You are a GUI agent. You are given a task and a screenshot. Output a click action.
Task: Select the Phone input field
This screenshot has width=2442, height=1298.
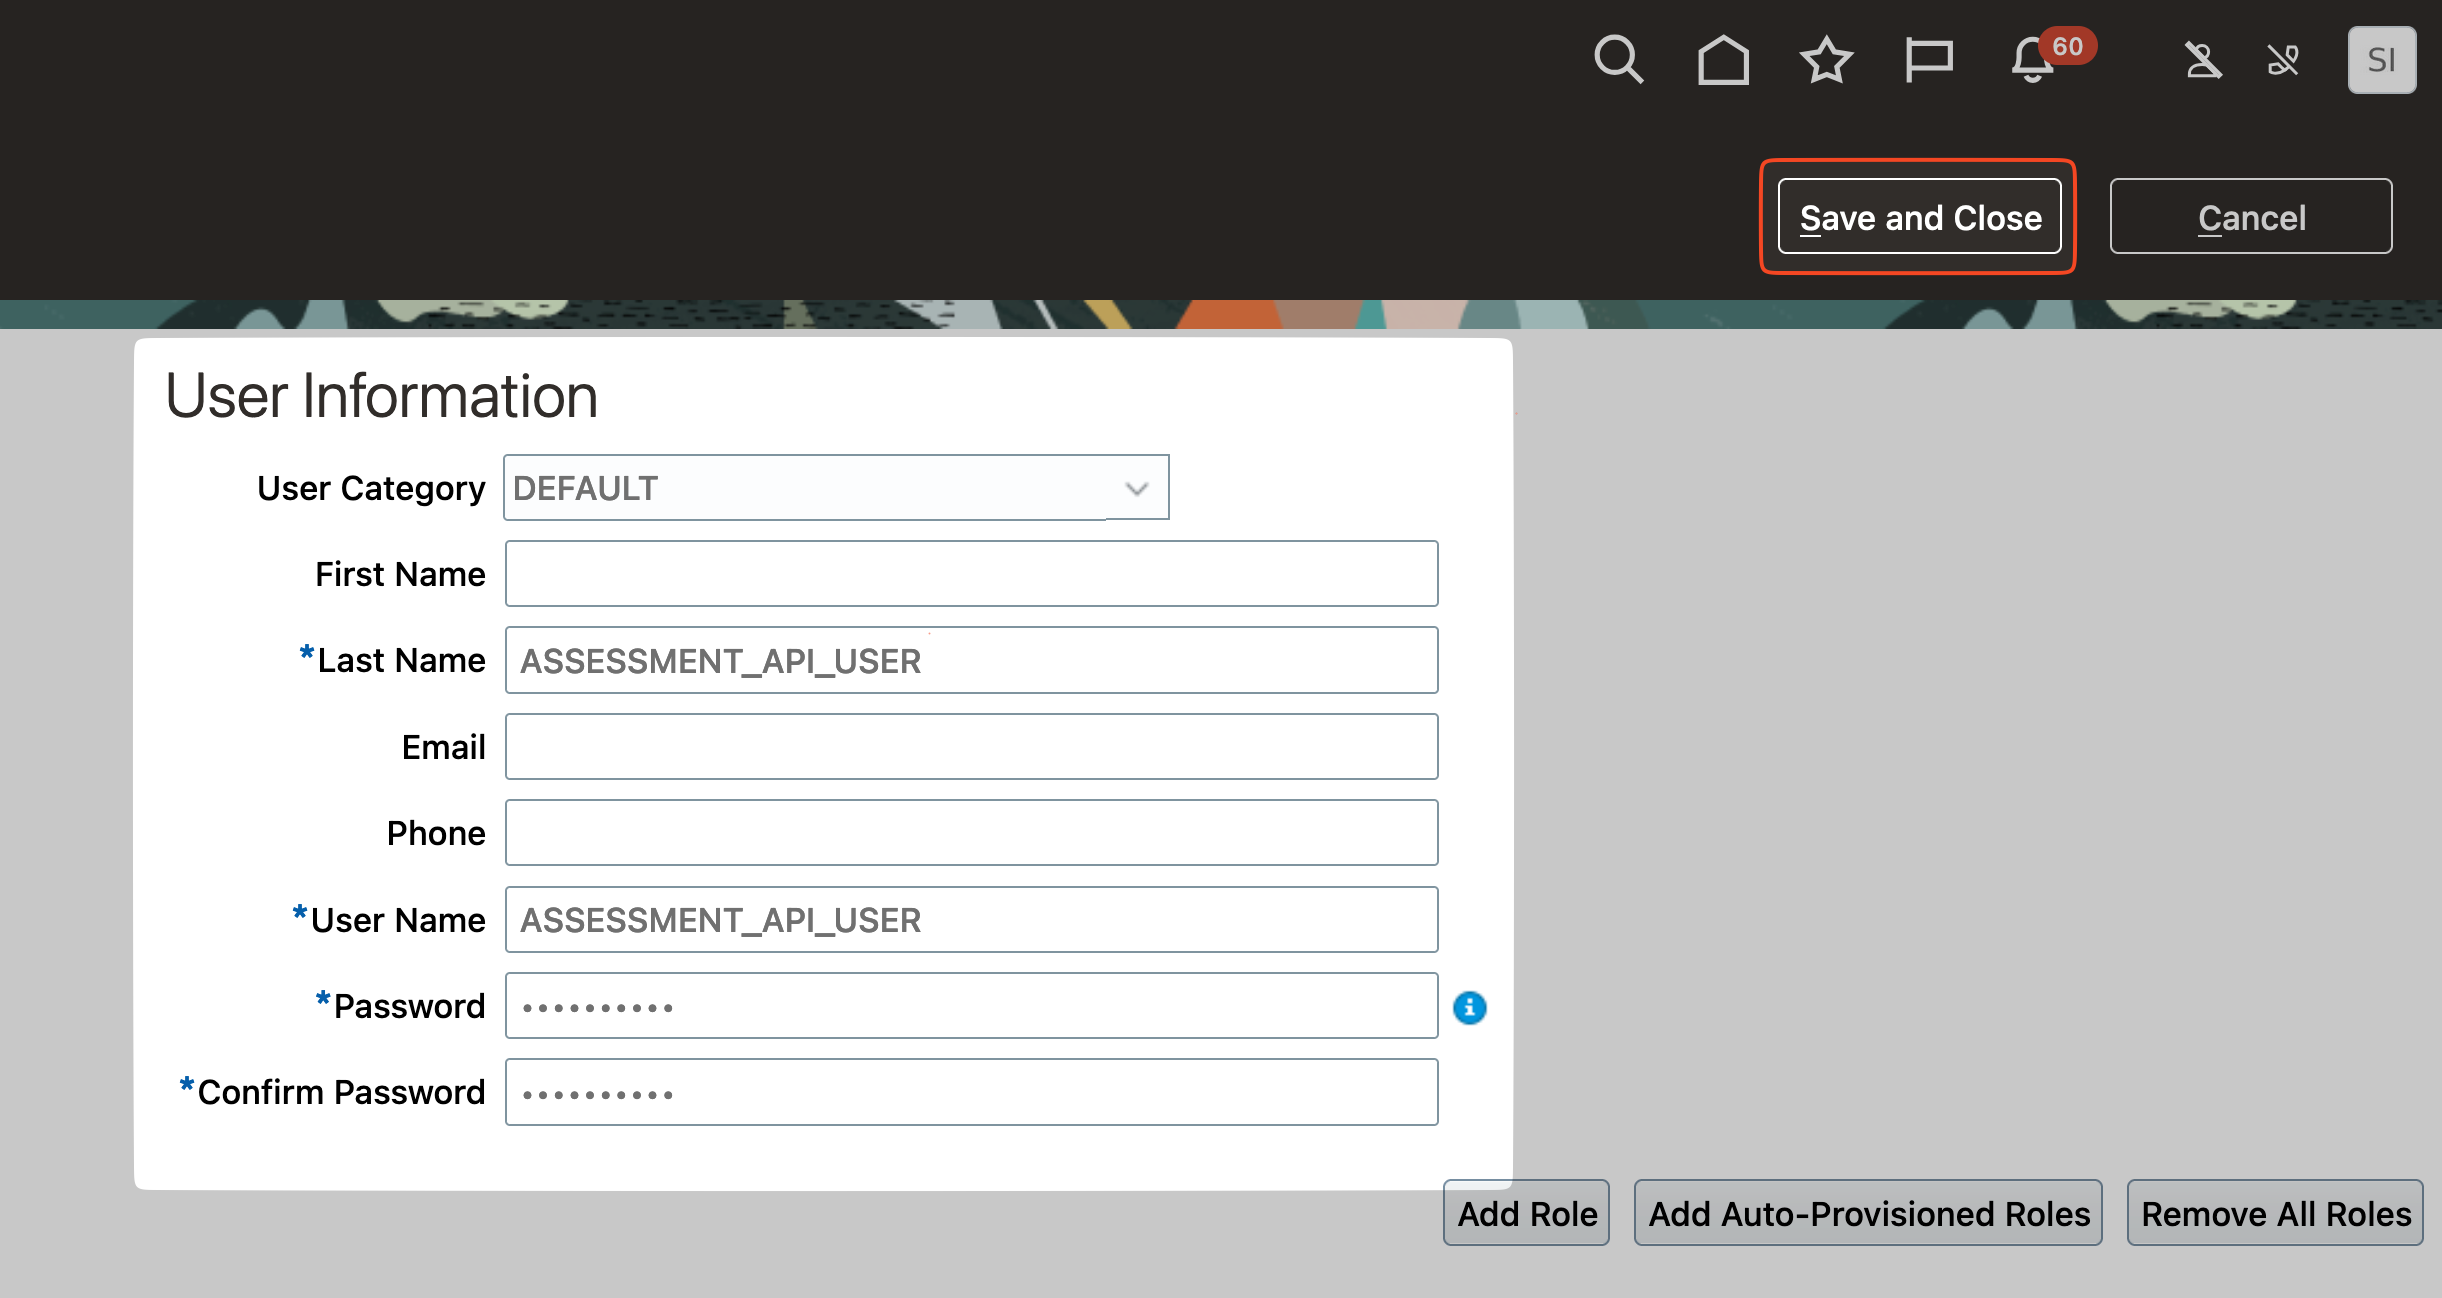point(971,833)
